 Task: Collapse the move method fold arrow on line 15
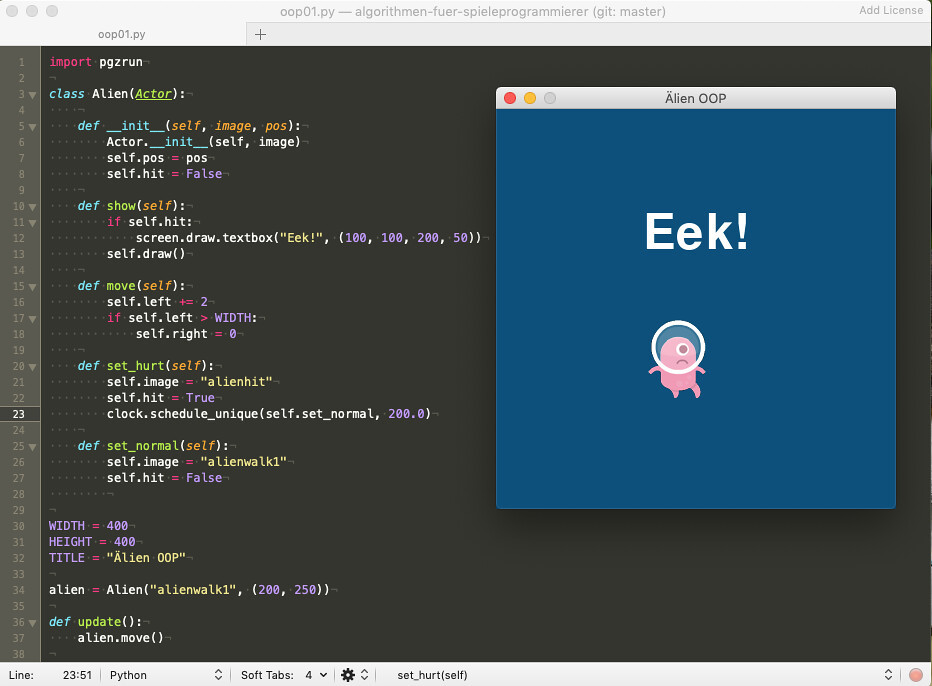pyautogui.click(x=33, y=287)
